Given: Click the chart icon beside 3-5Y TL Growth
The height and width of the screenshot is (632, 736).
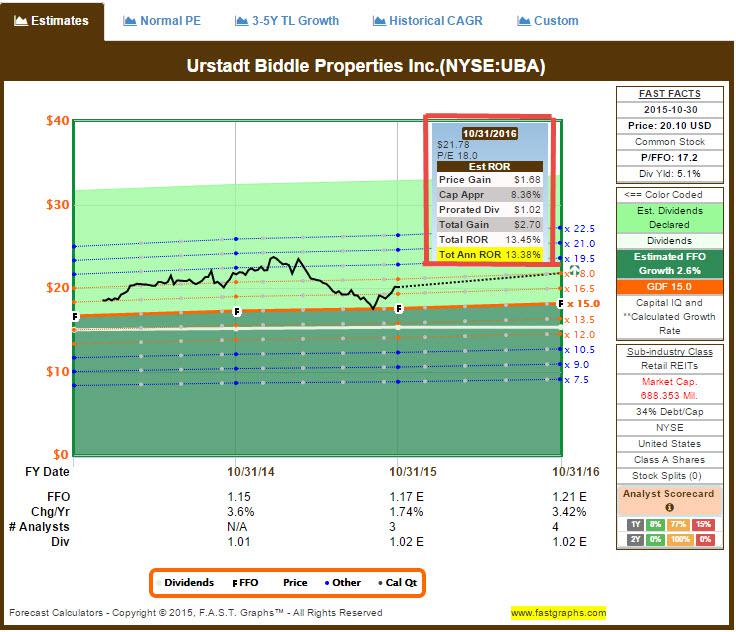Looking at the screenshot, I should point(241,21).
